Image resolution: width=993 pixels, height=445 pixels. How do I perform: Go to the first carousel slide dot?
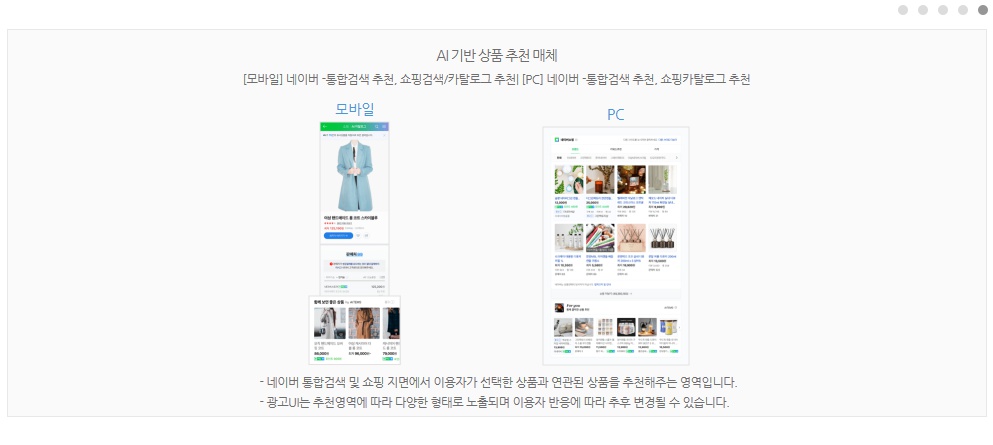point(903,9)
